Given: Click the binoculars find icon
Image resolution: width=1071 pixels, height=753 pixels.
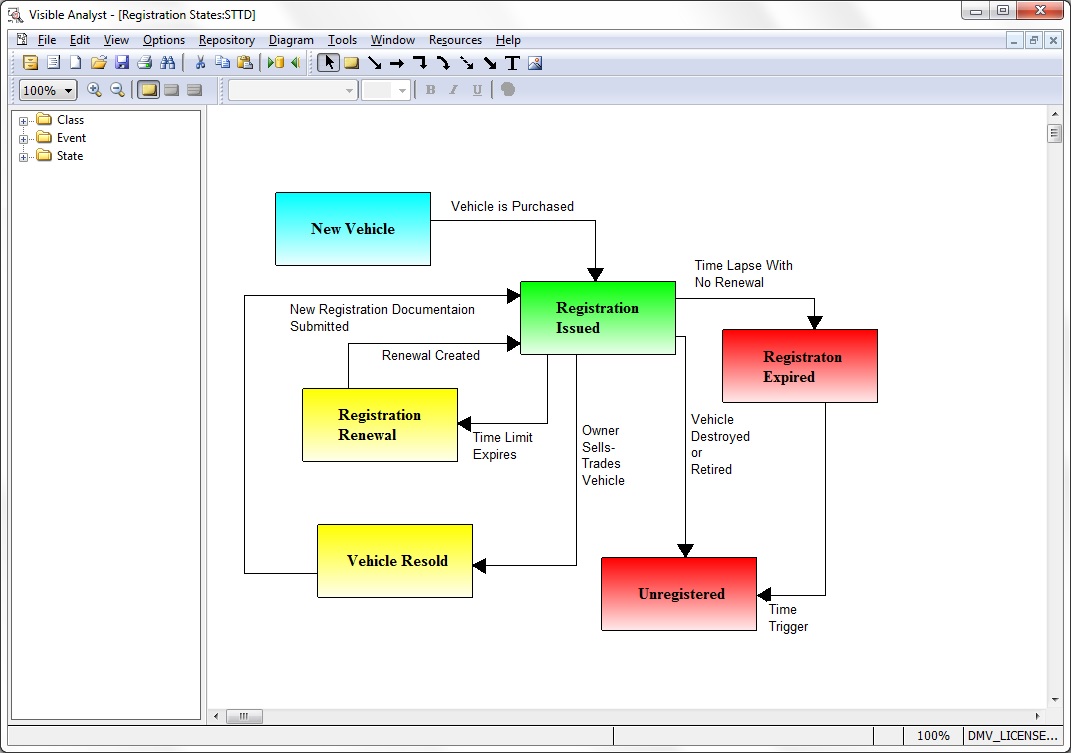Looking at the screenshot, I should pos(167,63).
